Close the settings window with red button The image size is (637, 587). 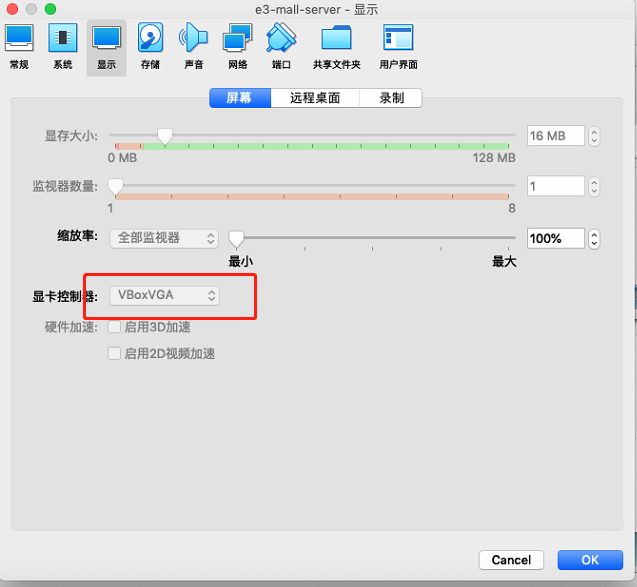12,9
